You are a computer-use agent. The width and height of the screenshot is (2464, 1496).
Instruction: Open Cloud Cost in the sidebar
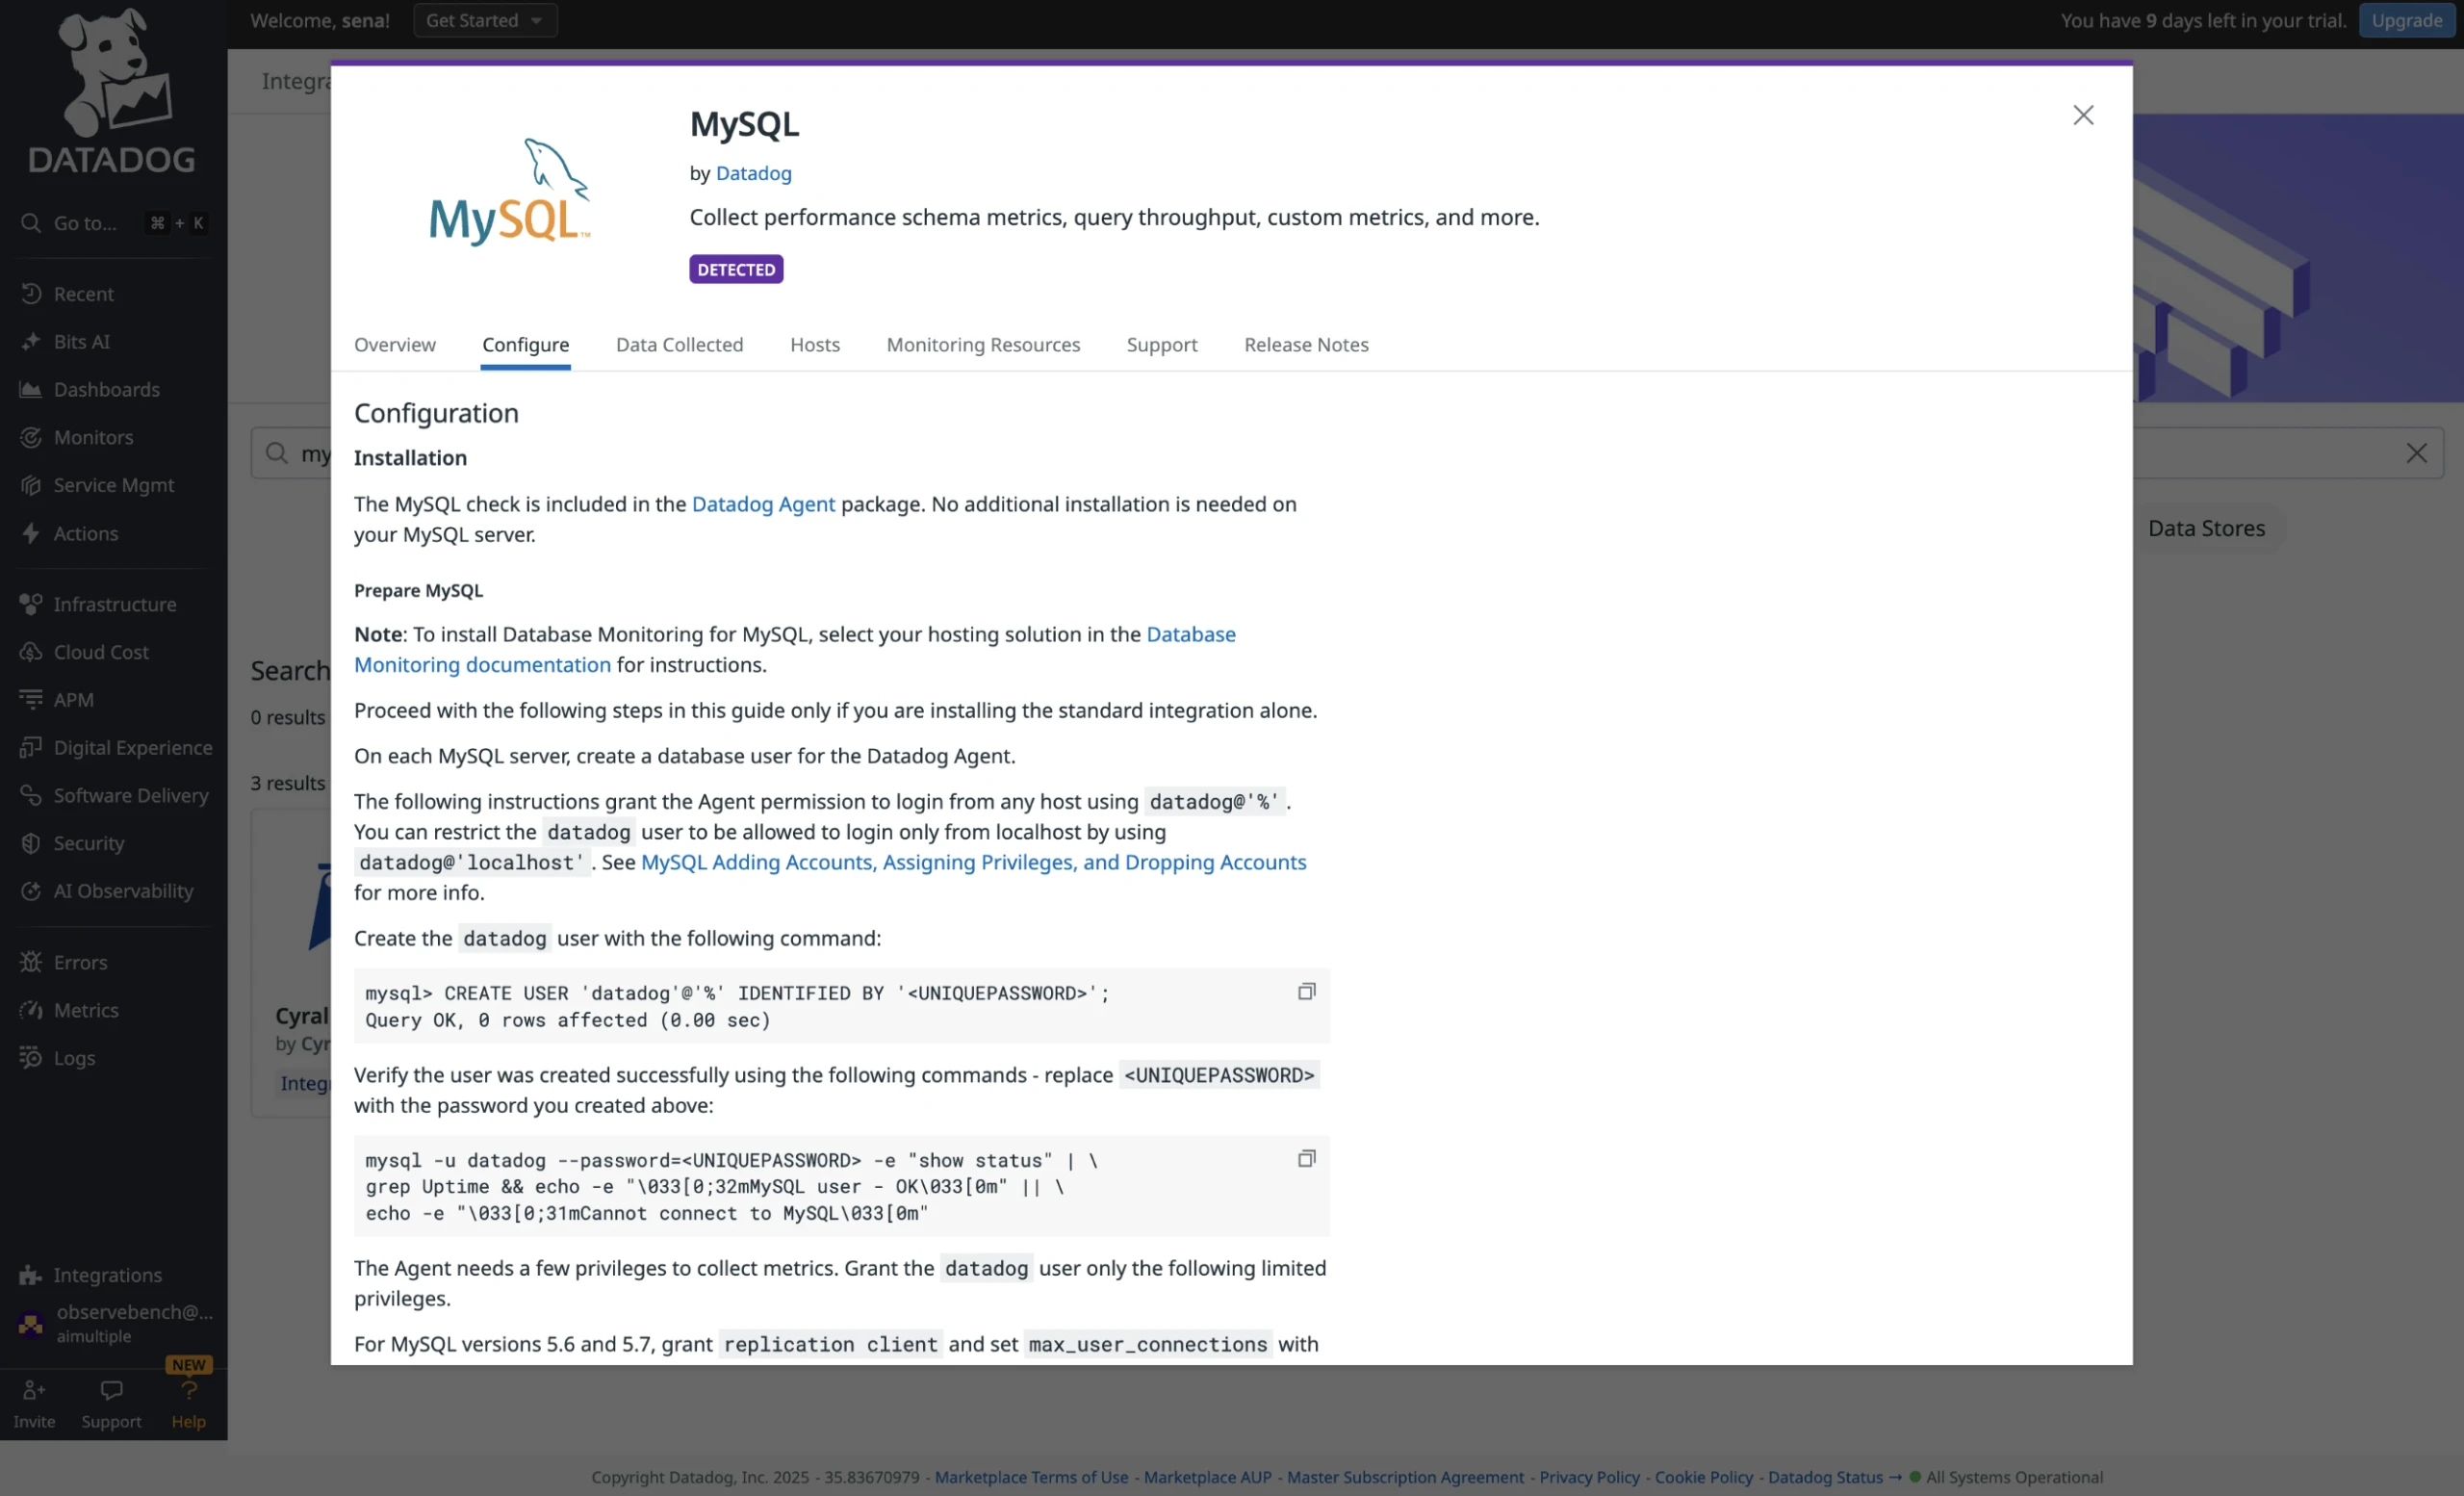101,652
